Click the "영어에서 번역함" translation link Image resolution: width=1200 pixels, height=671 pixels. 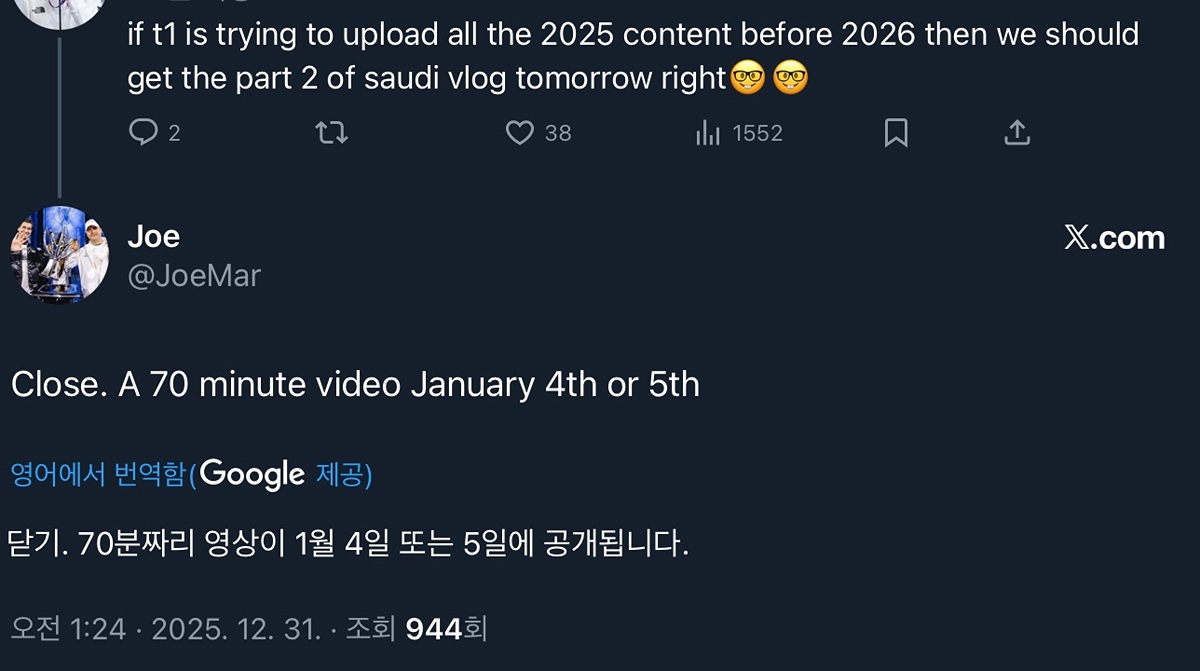[98, 474]
